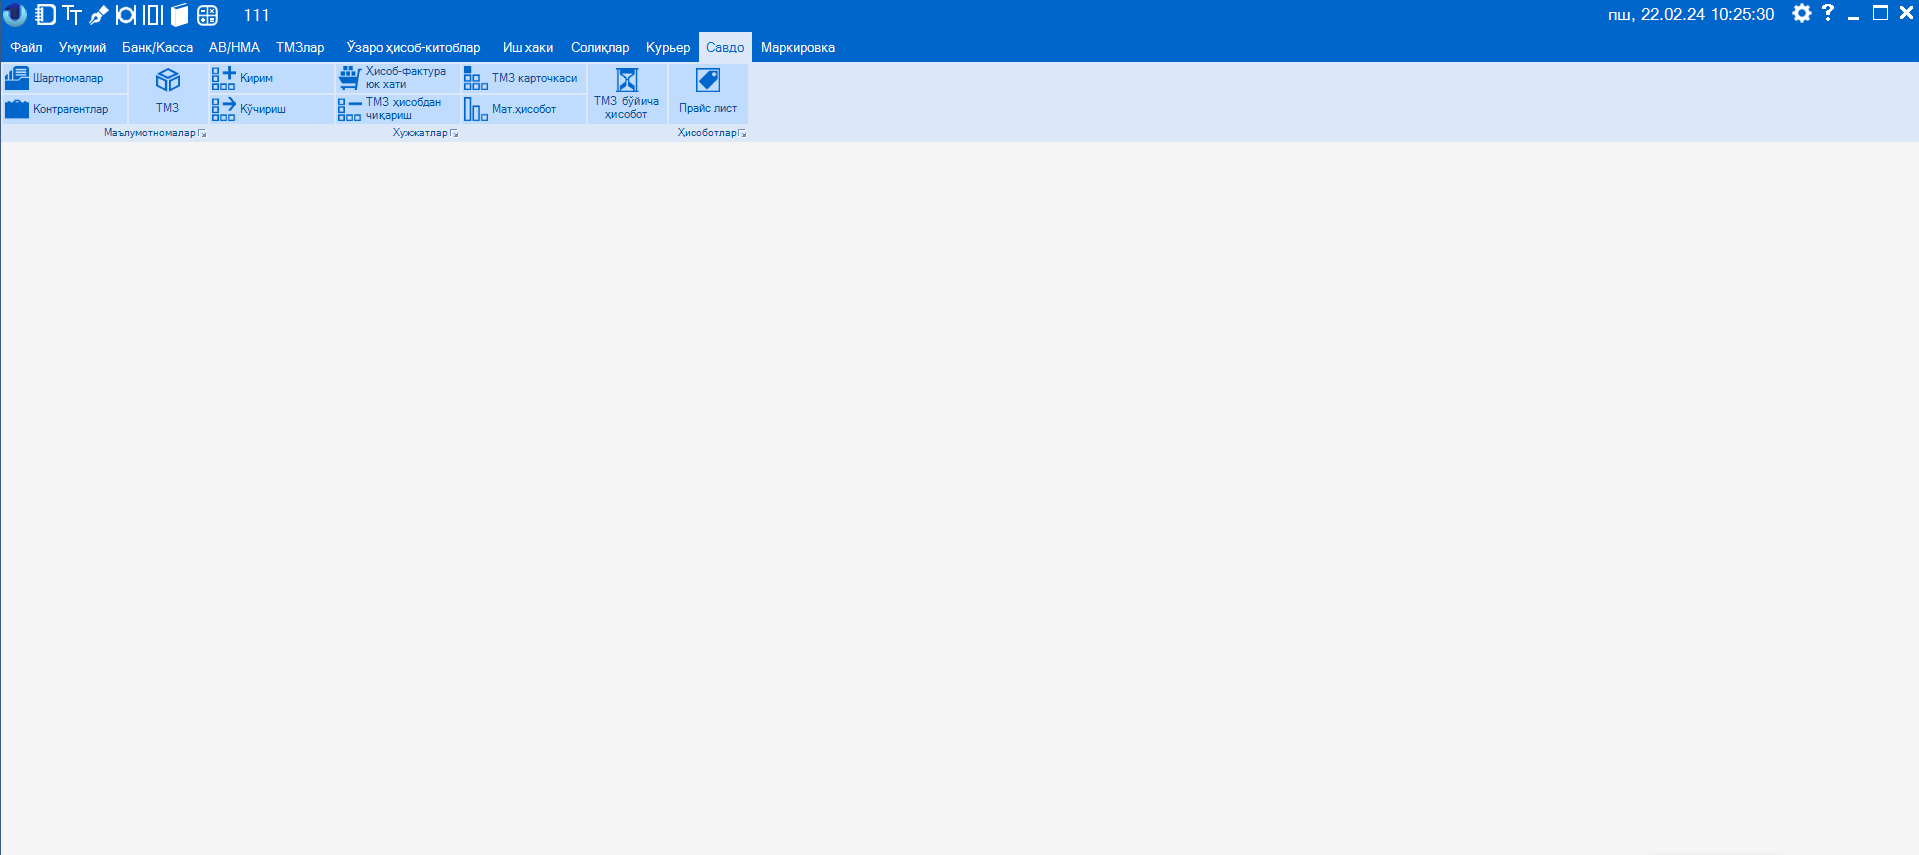Open Ҳисоб-фактура юк хати document
The width and height of the screenshot is (1919, 855).
pyautogui.click(x=397, y=78)
